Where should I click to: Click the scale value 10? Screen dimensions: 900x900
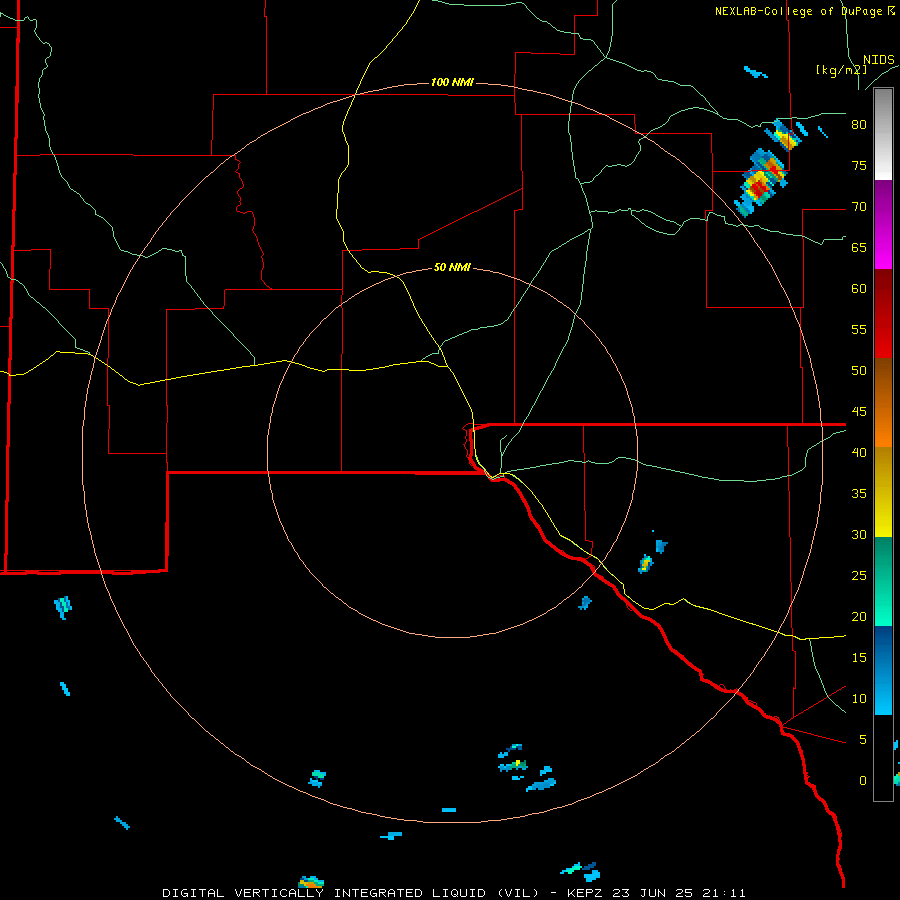859,699
